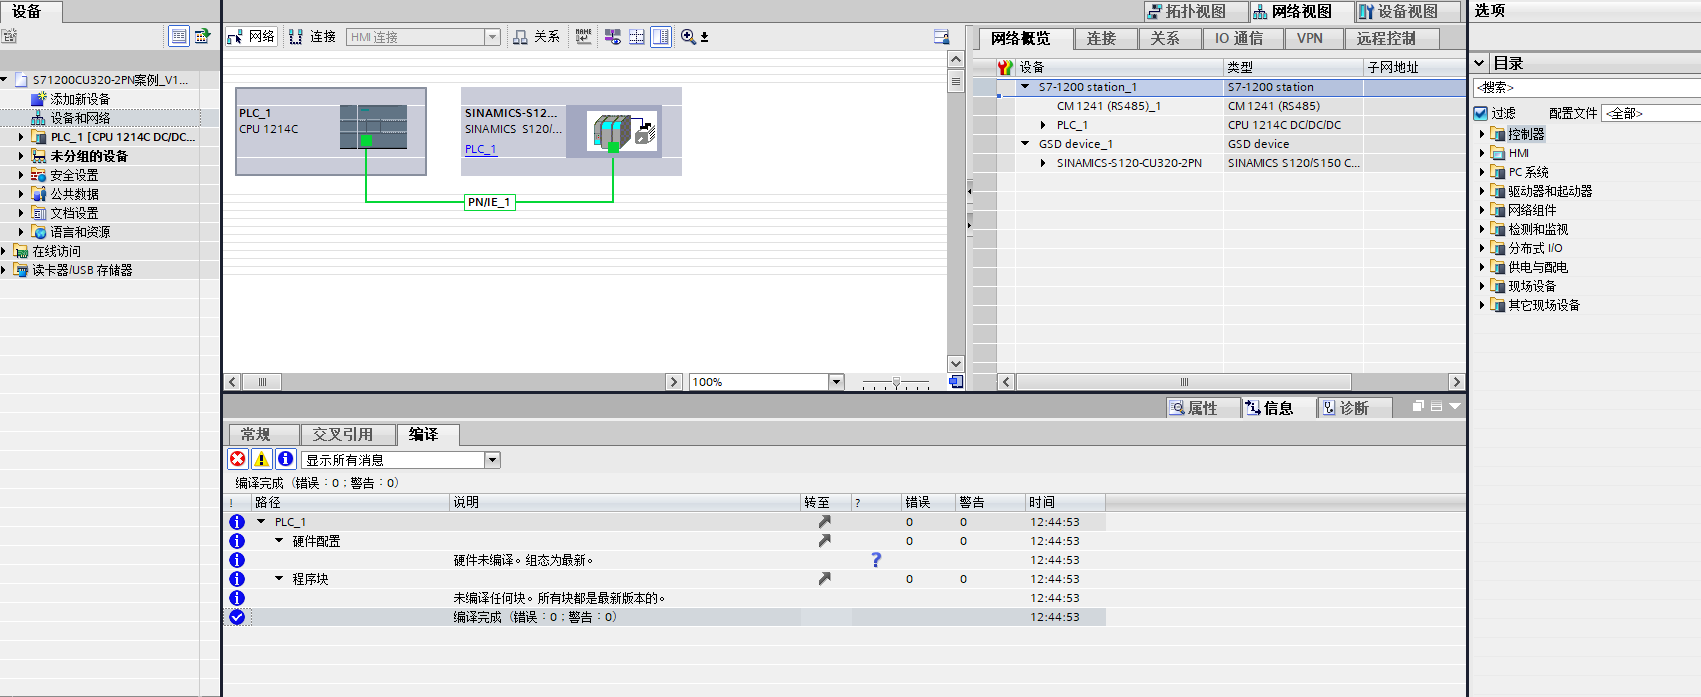Expand the 控制器 (Controllers) catalog folder
Image resolution: width=1701 pixels, height=697 pixels.
point(1482,134)
